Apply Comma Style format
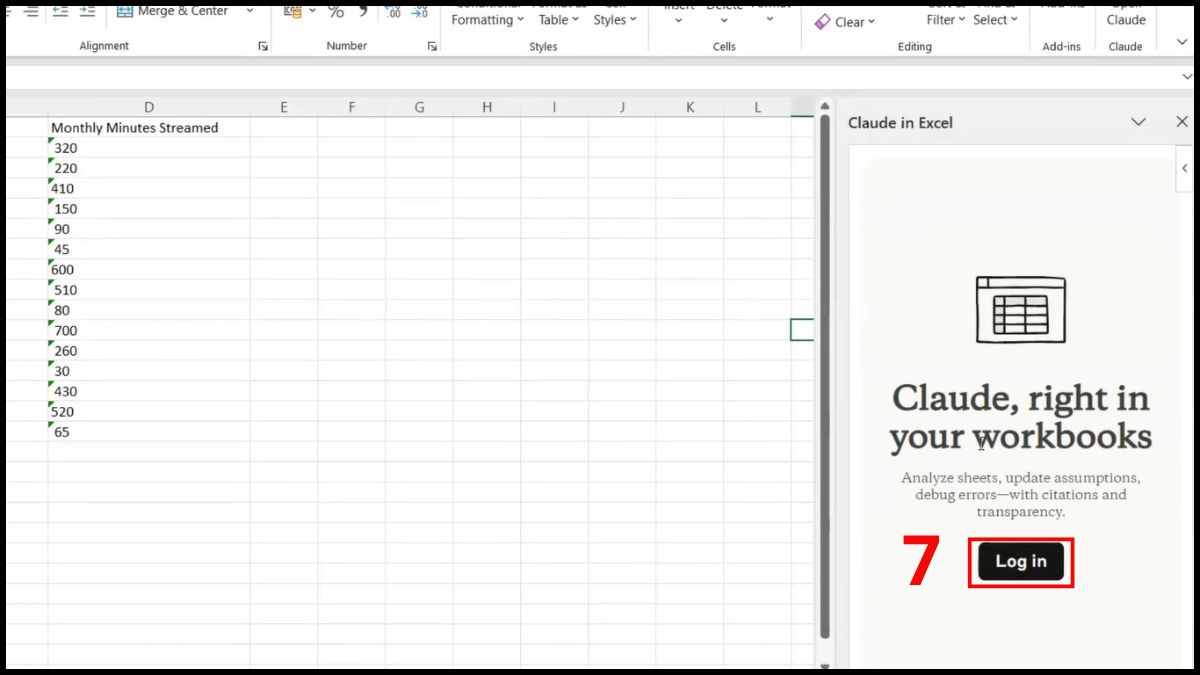 [x=363, y=11]
